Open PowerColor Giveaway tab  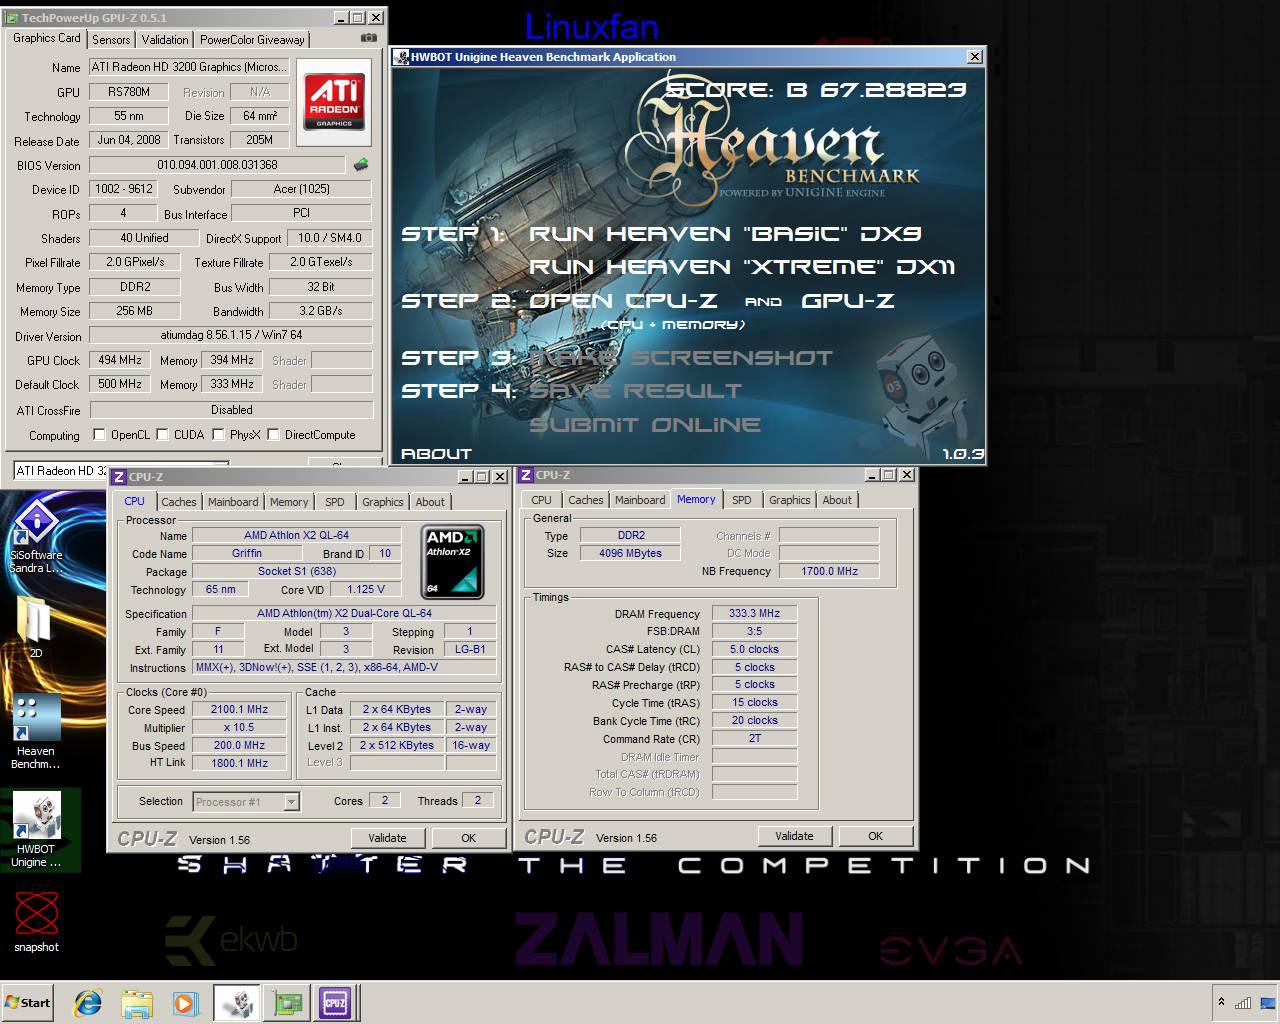[x=252, y=39]
